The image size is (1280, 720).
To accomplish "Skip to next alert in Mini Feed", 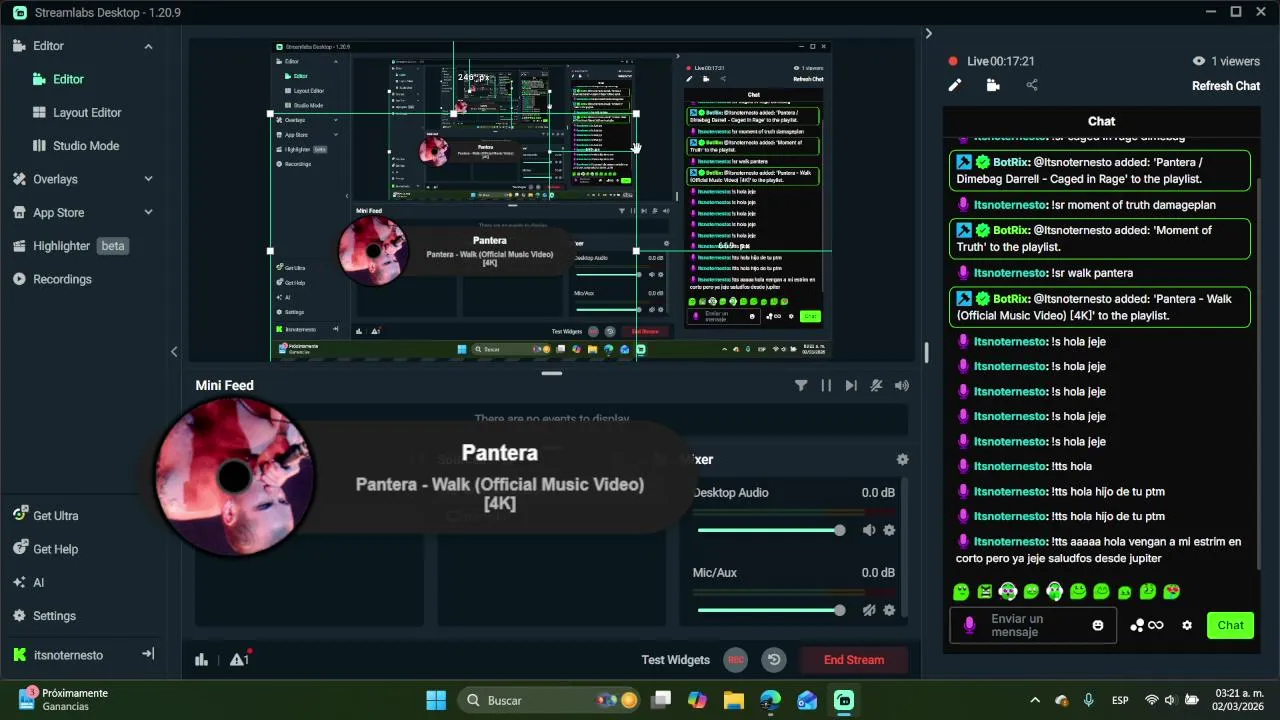I will 851,385.
